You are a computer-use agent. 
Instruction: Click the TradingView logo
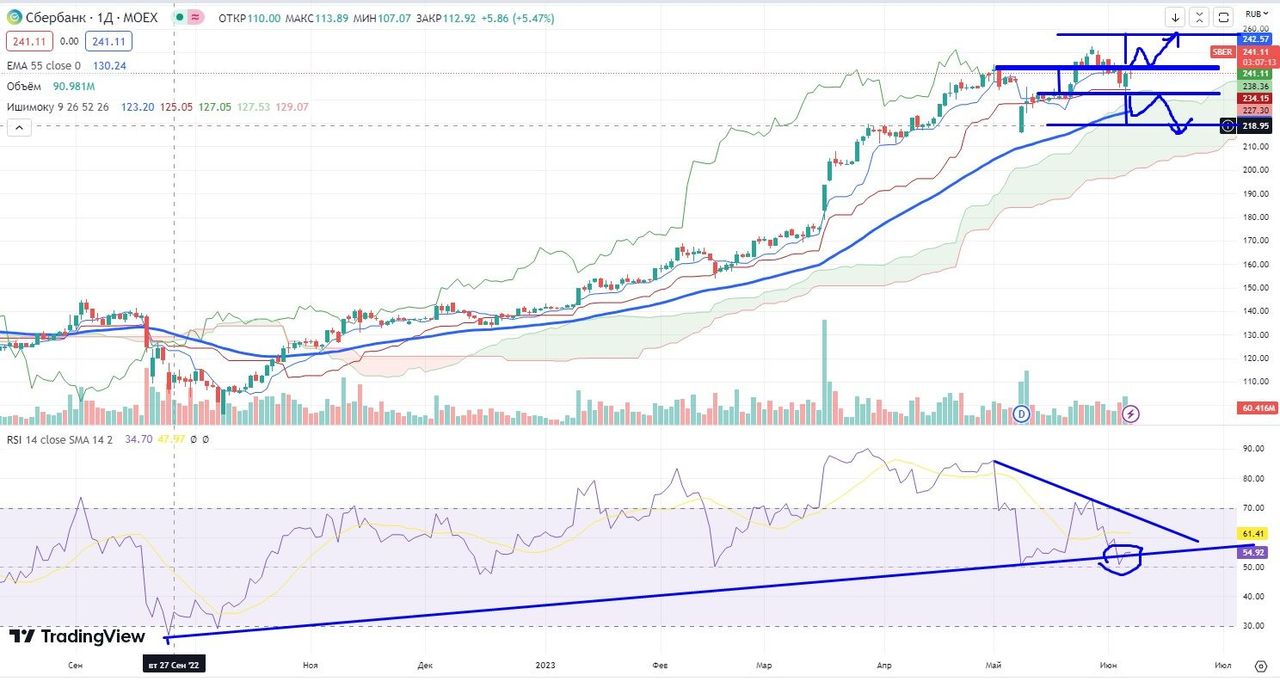point(77,637)
